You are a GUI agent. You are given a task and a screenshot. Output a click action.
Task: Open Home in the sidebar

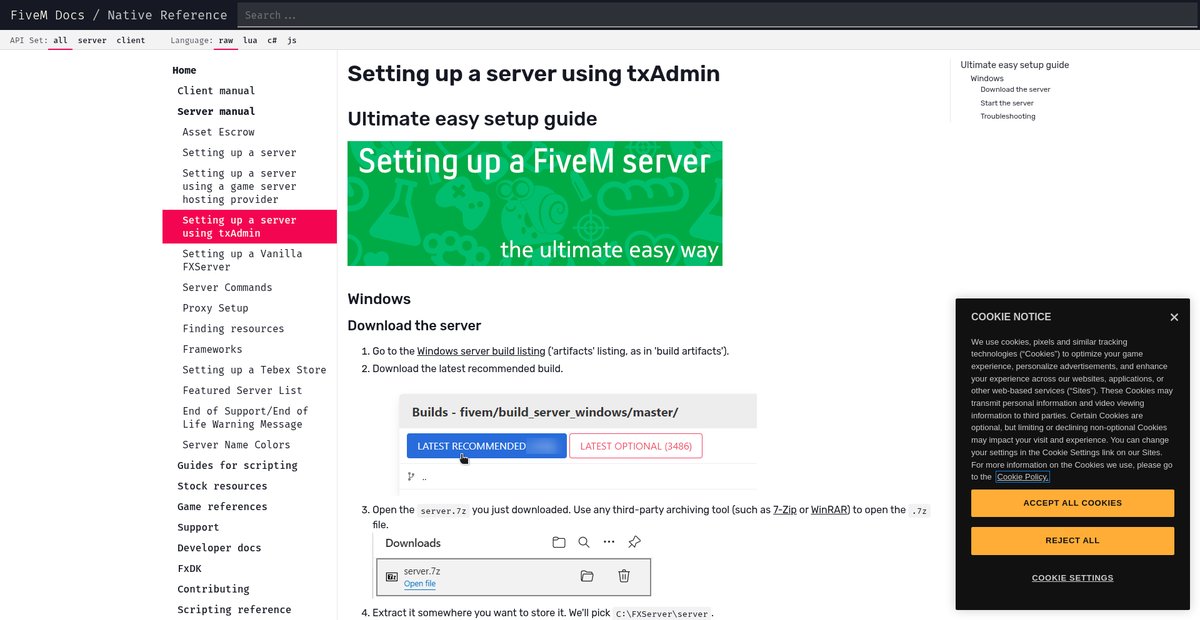[184, 71]
